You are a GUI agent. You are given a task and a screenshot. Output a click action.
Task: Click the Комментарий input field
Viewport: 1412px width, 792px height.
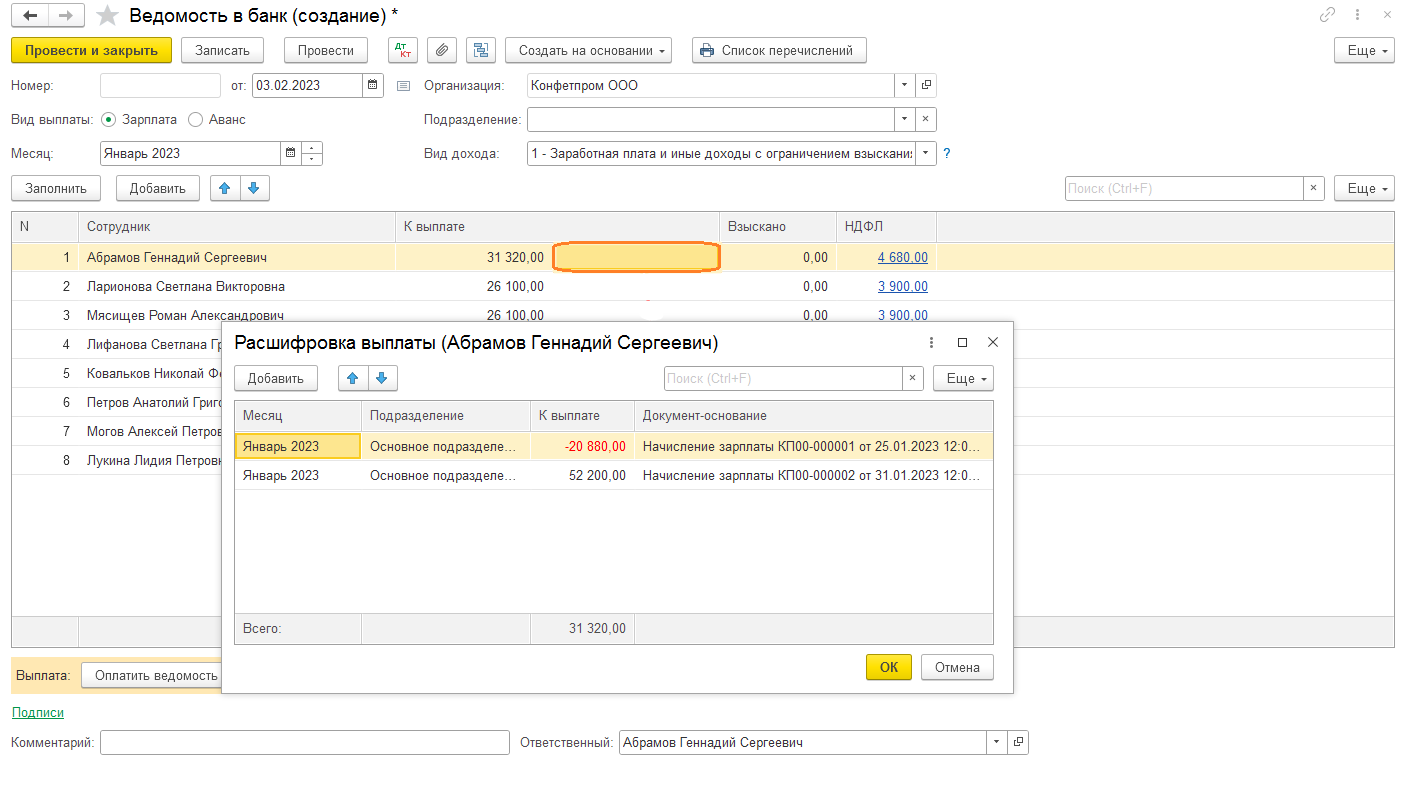click(x=305, y=743)
